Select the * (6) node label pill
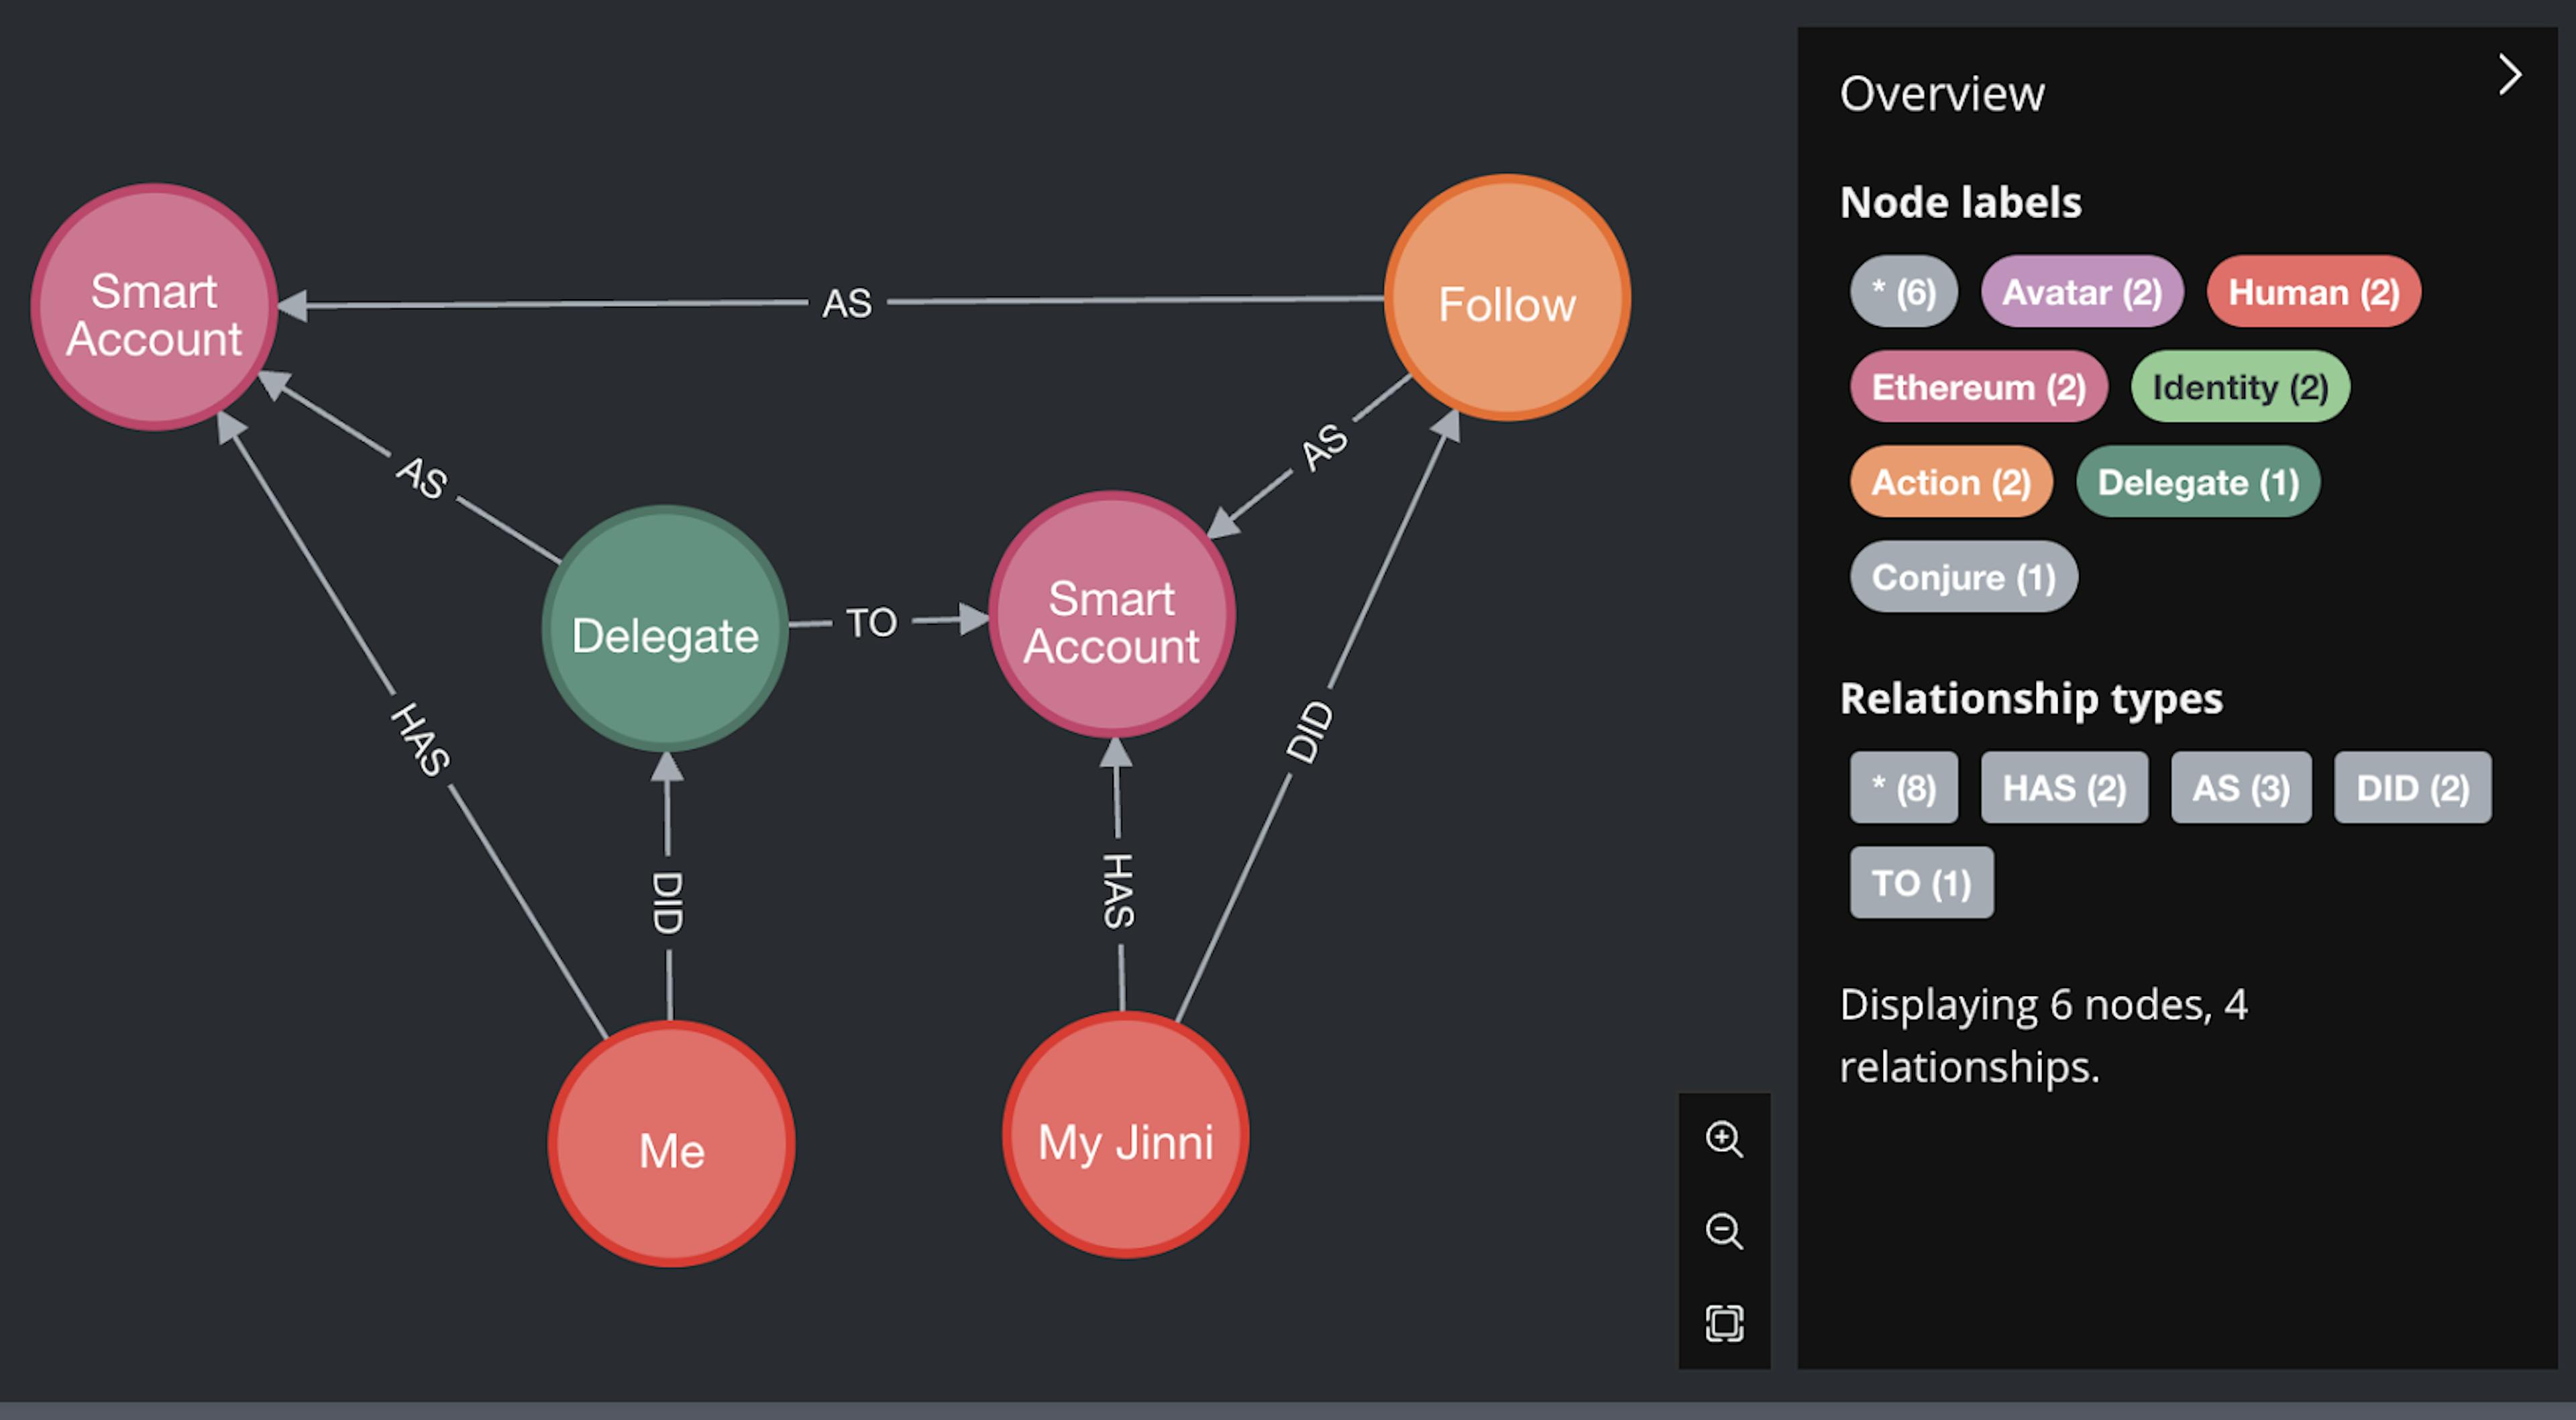 pyautogui.click(x=1903, y=292)
